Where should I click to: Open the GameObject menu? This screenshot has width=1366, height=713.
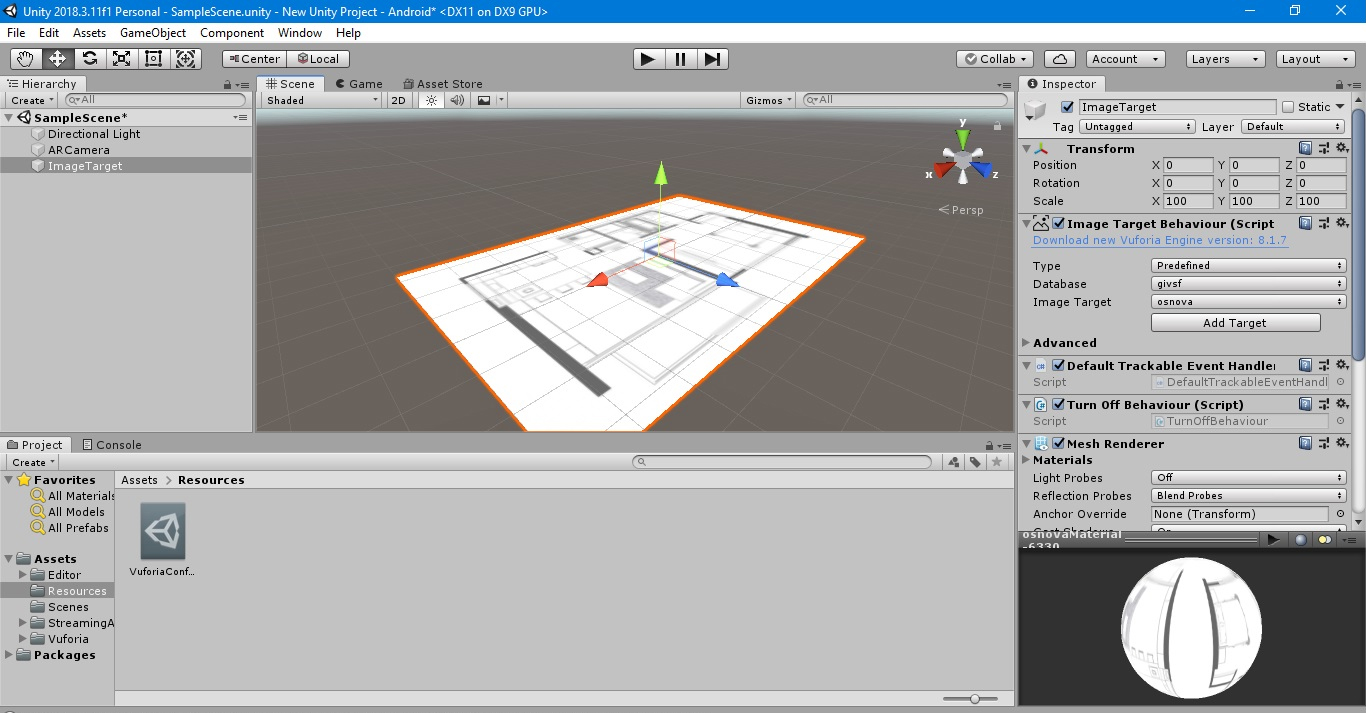[153, 33]
